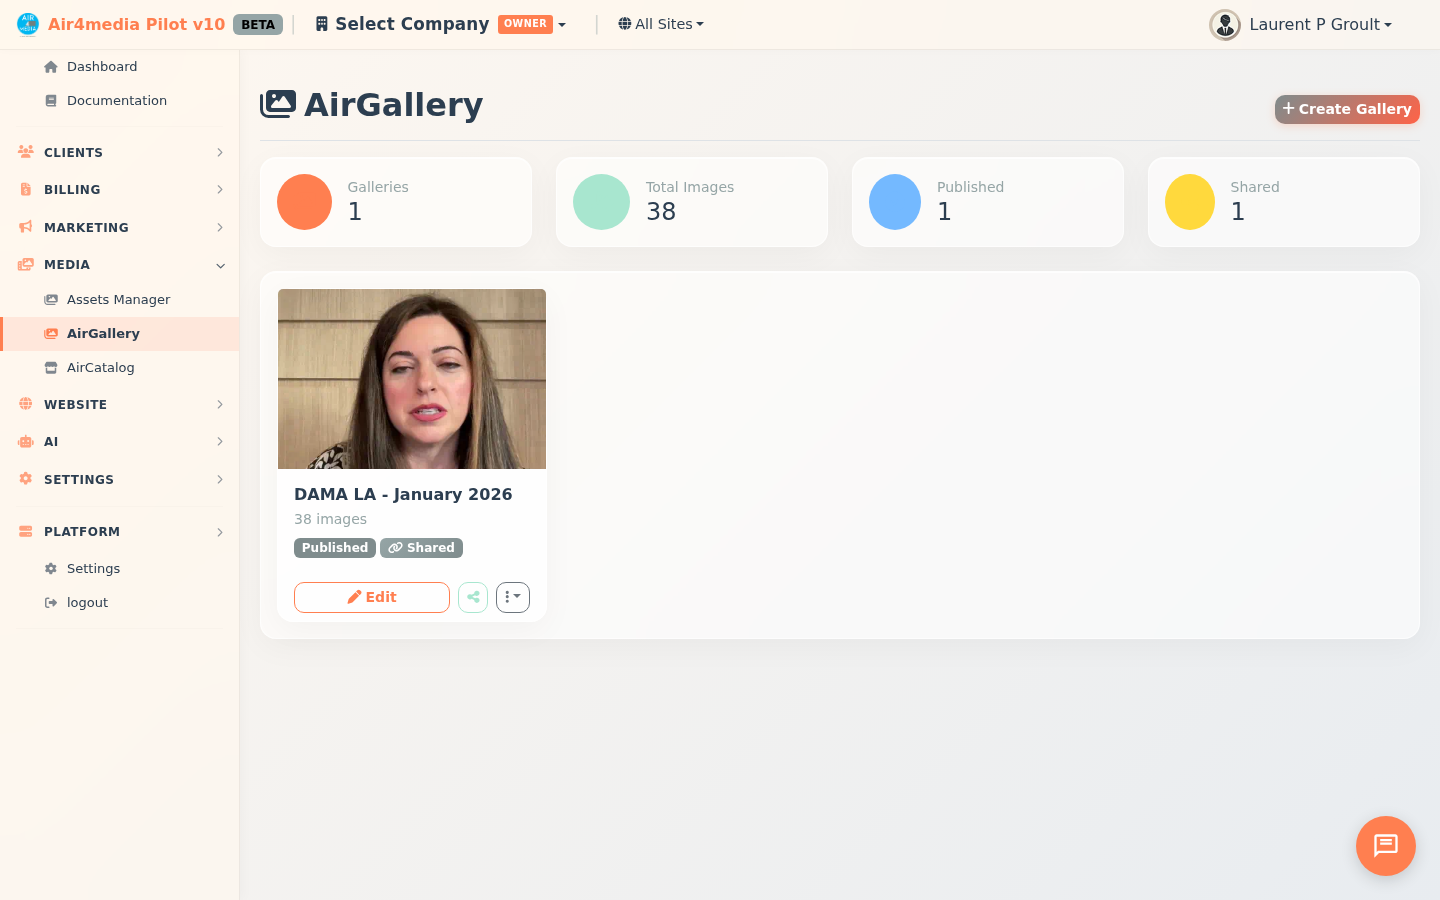Click the share icon on the DAMA LA gallery card

pos(472,597)
